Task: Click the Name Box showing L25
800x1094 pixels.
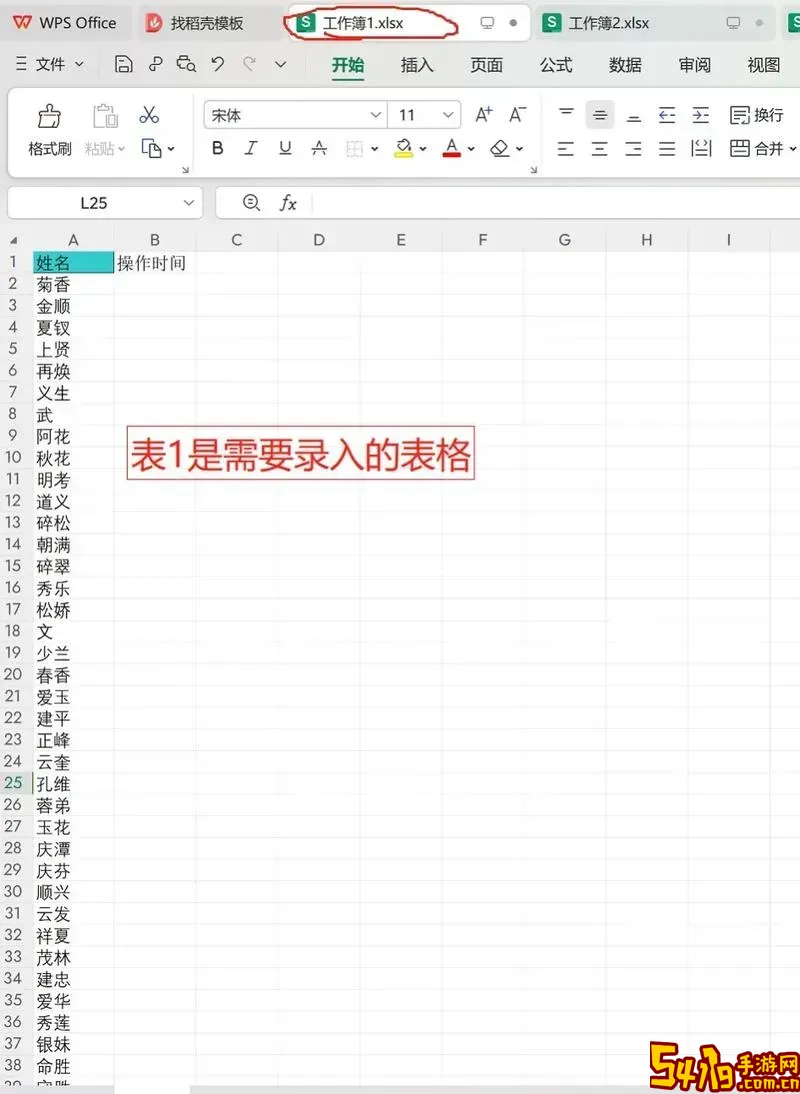Action: tap(93, 203)
